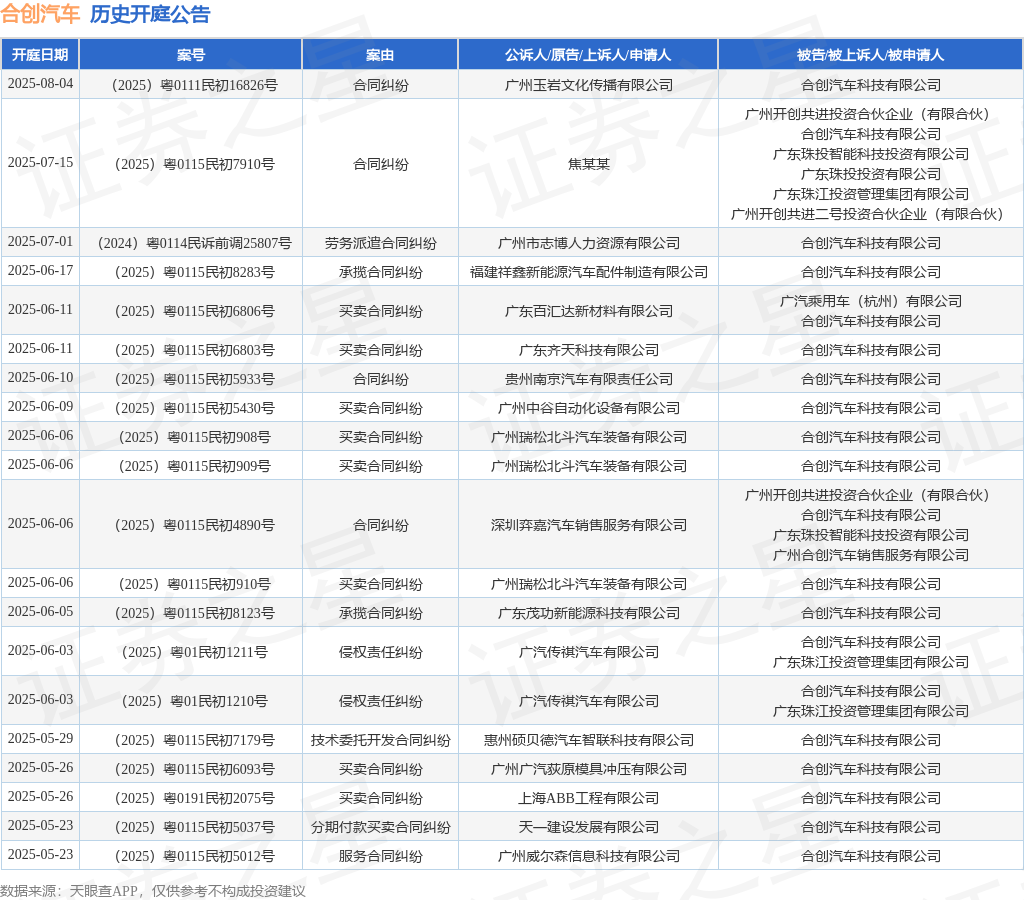Select case number 粤0115民初6093号
The width and height of the screenshot is (1024, 900).
[x=194, y=769]
